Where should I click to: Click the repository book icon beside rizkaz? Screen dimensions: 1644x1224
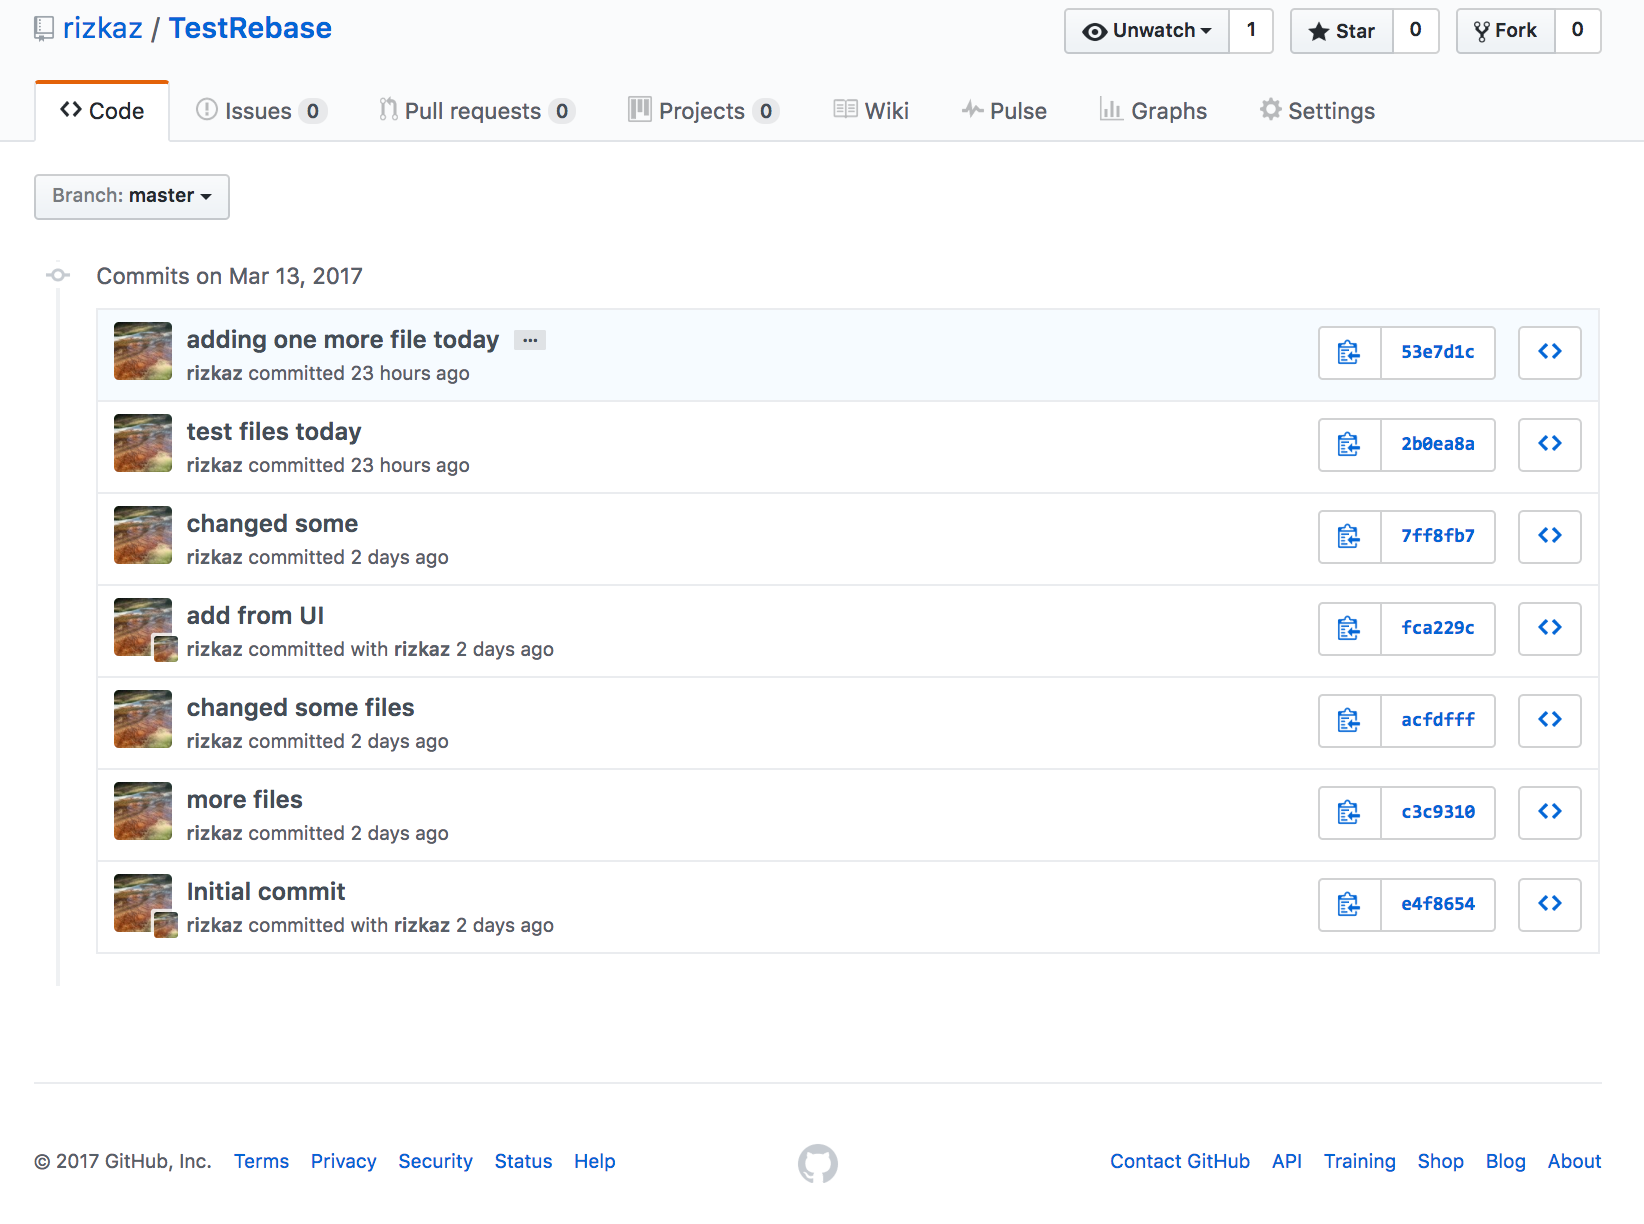click(44, 29)
